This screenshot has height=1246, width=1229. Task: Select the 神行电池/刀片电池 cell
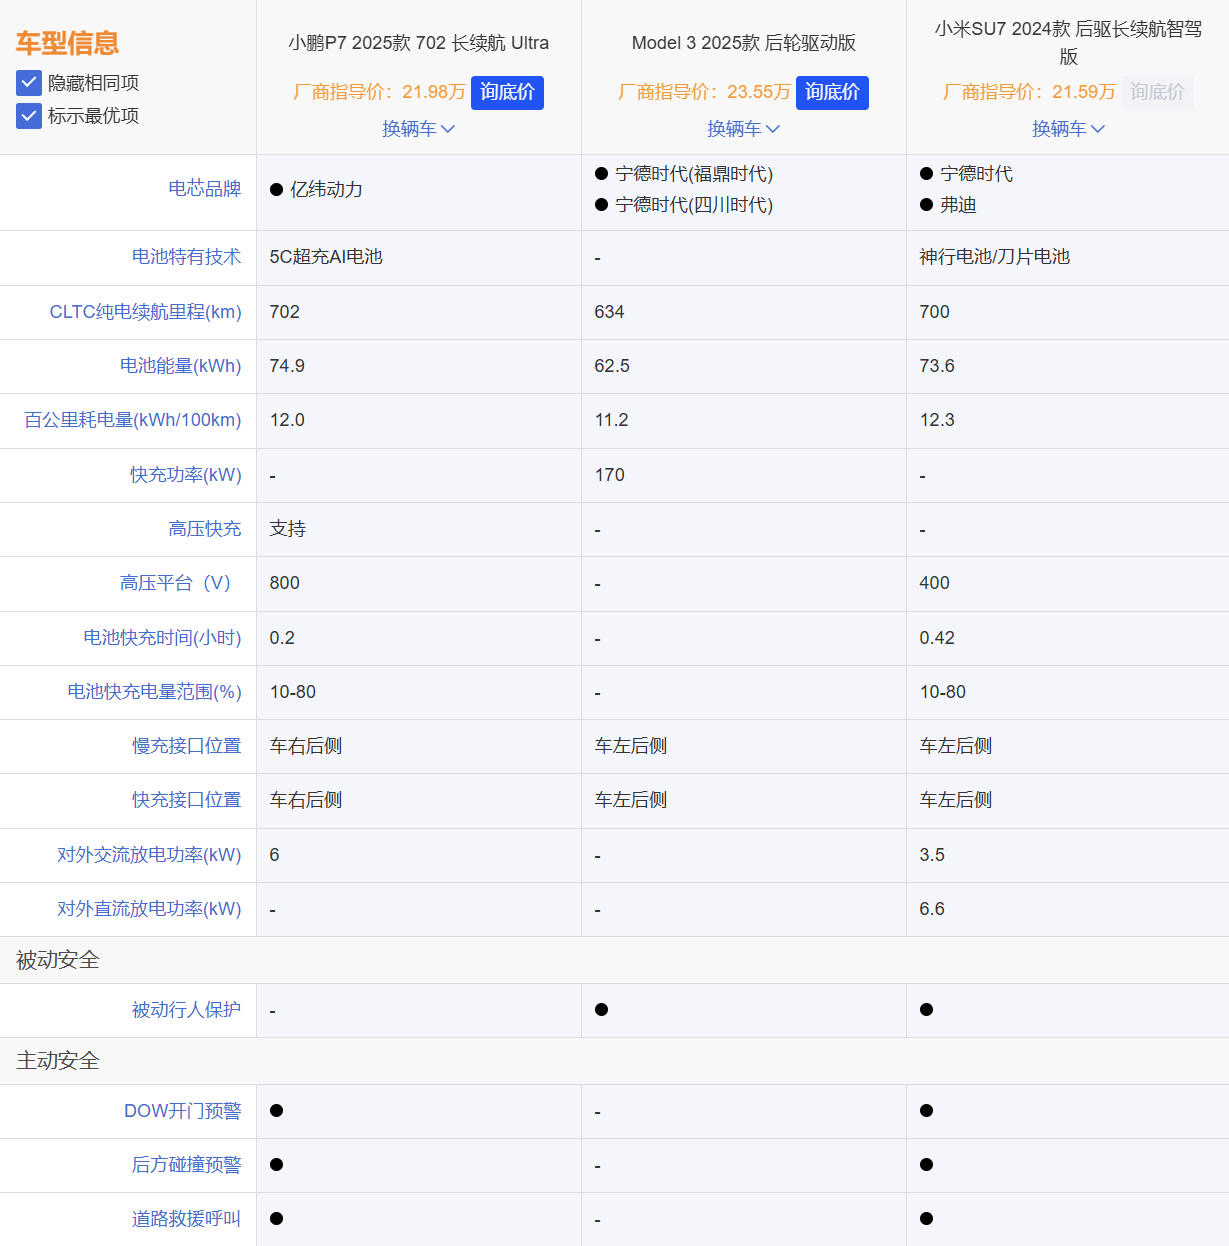(x=995, y=257)
